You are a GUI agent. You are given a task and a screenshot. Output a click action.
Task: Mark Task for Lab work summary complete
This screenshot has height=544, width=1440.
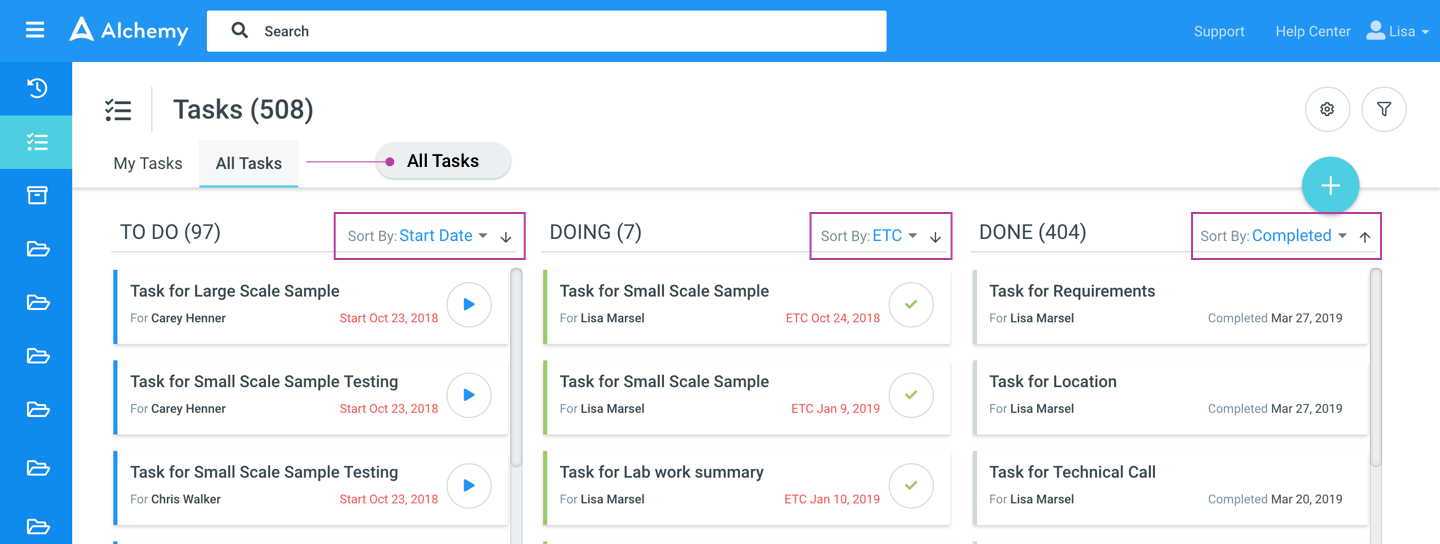pos(911,486)
